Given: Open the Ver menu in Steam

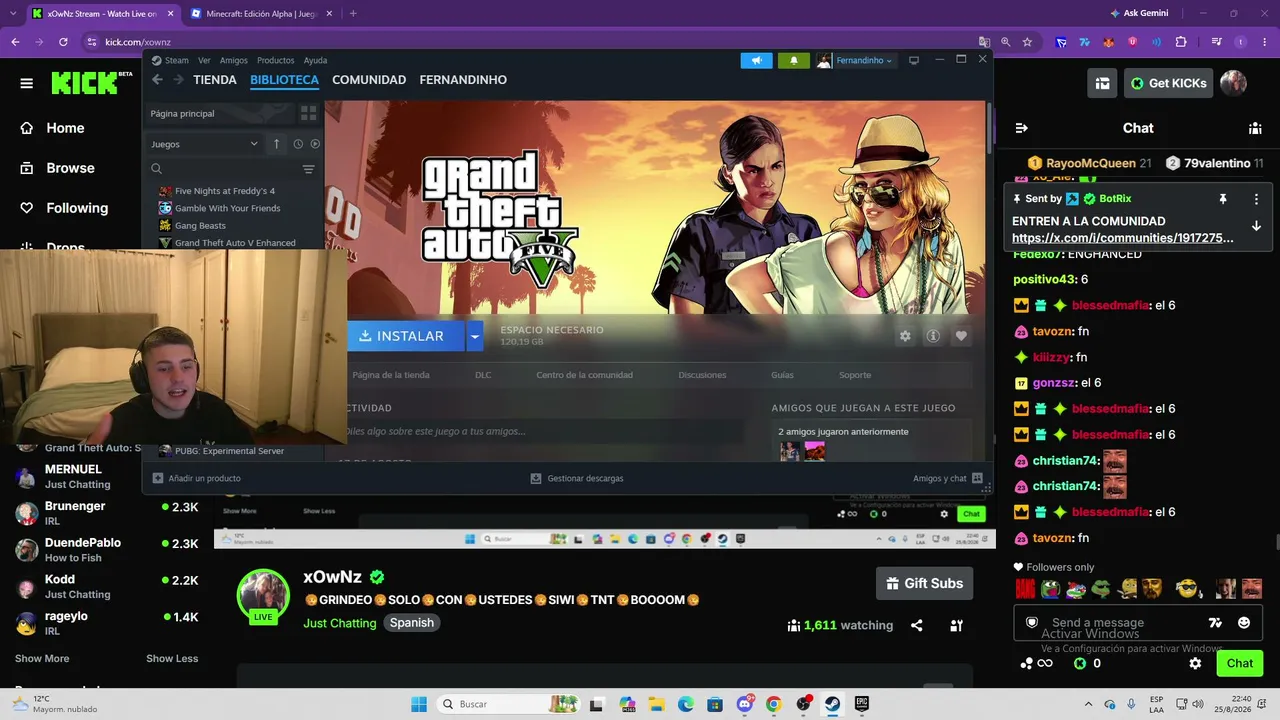Looking at the screenshot, I should coord(204,60).
